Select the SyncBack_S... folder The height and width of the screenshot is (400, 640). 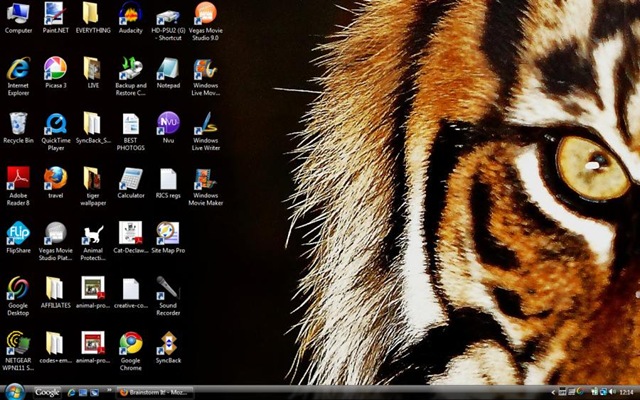(93, 129)
